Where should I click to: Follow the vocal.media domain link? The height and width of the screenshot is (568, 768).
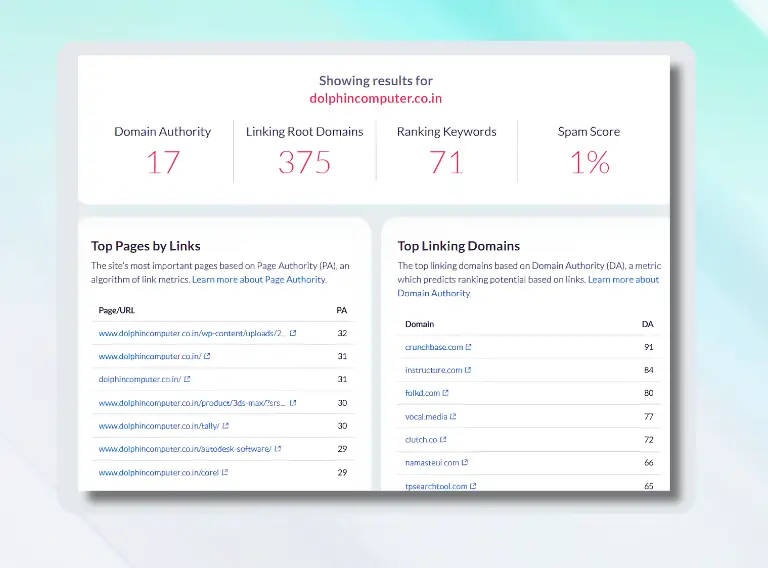(x=426, y=416)
